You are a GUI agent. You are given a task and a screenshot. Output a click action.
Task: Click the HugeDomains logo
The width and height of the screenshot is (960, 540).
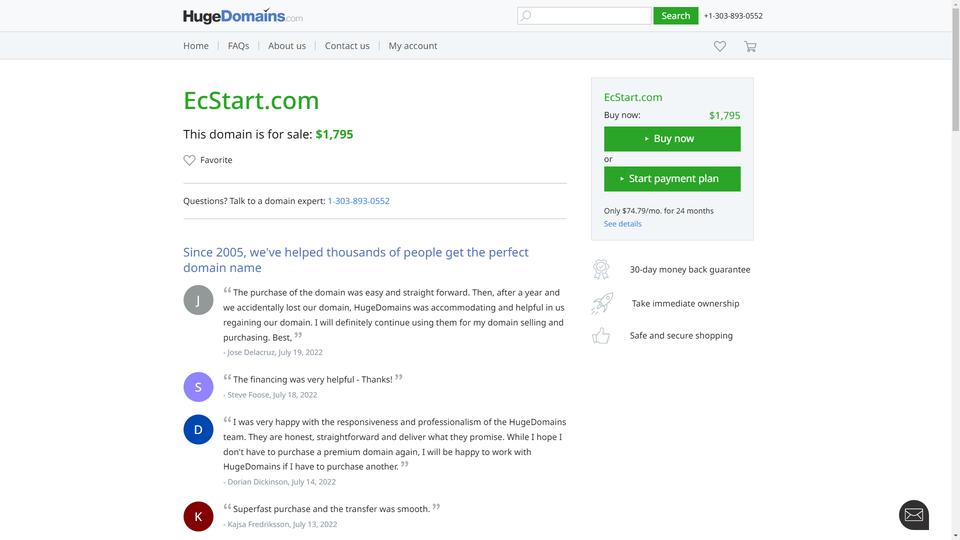pyautogui.click(x=242, y=16)
